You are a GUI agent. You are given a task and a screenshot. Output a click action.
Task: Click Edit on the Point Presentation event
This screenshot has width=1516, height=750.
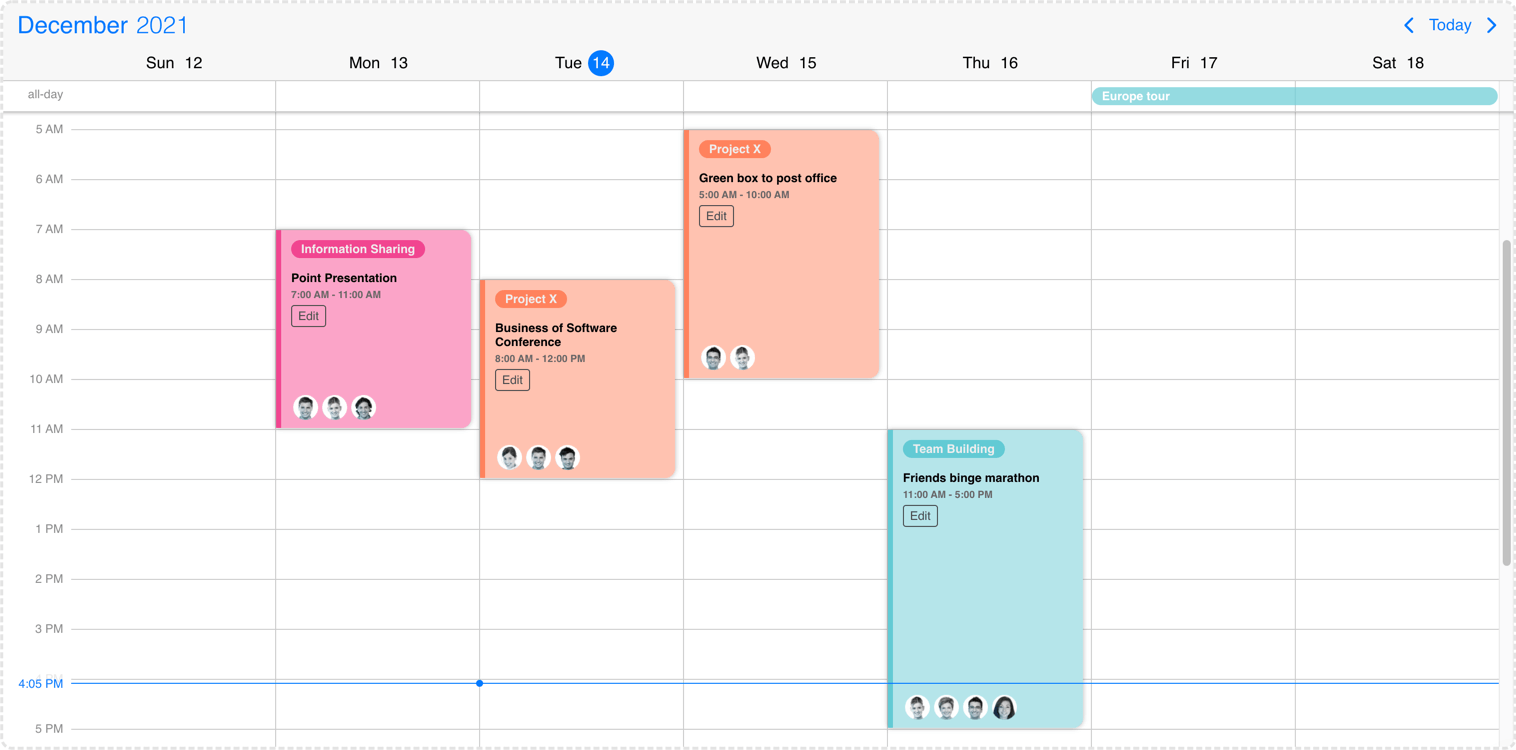pyautogui.click(x=308, y=316)
